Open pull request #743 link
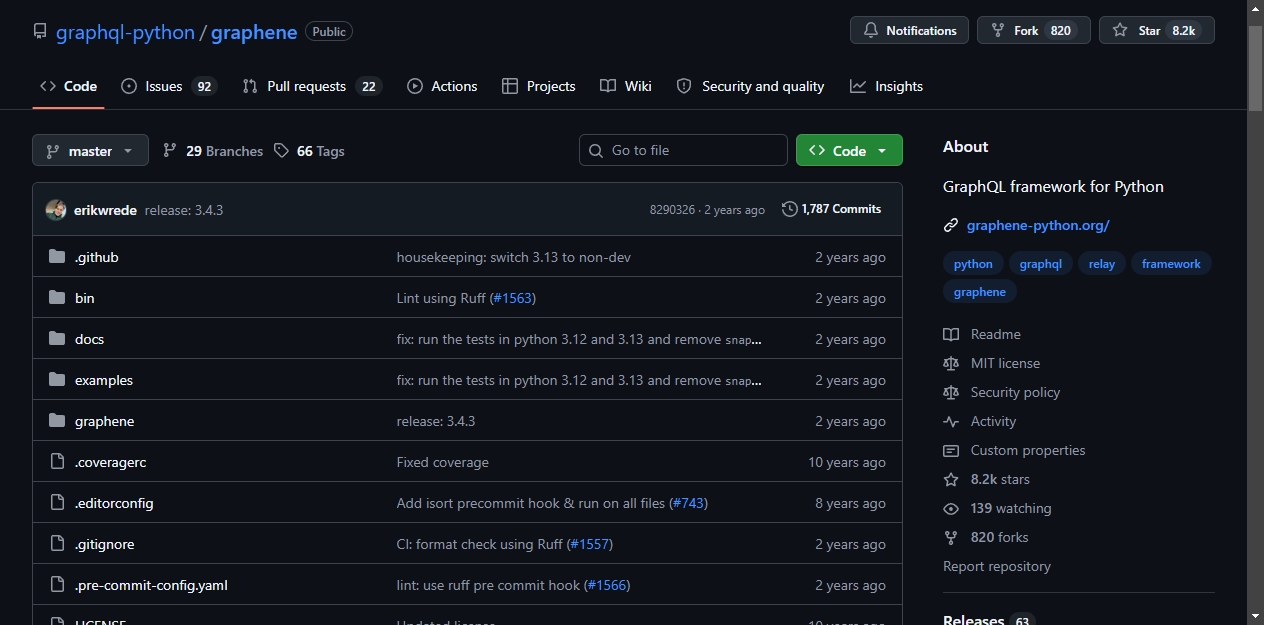 coord(687,503)
